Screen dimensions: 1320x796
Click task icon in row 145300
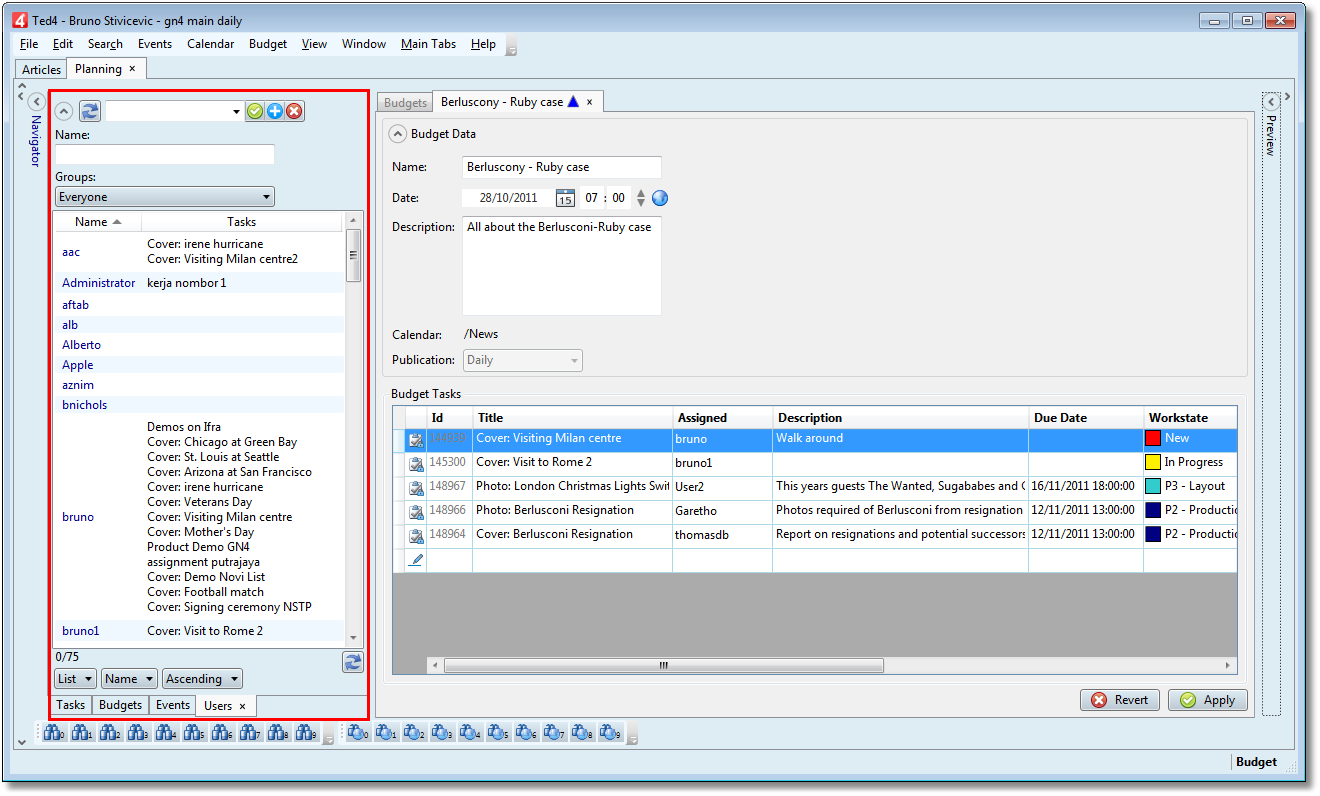tap(415, 463)
